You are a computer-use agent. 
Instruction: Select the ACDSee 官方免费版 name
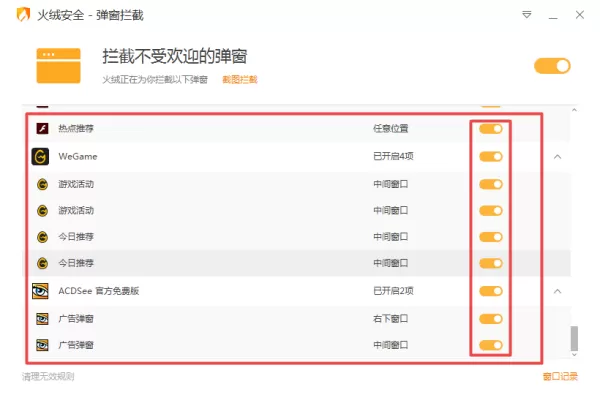tap(99, 291)
